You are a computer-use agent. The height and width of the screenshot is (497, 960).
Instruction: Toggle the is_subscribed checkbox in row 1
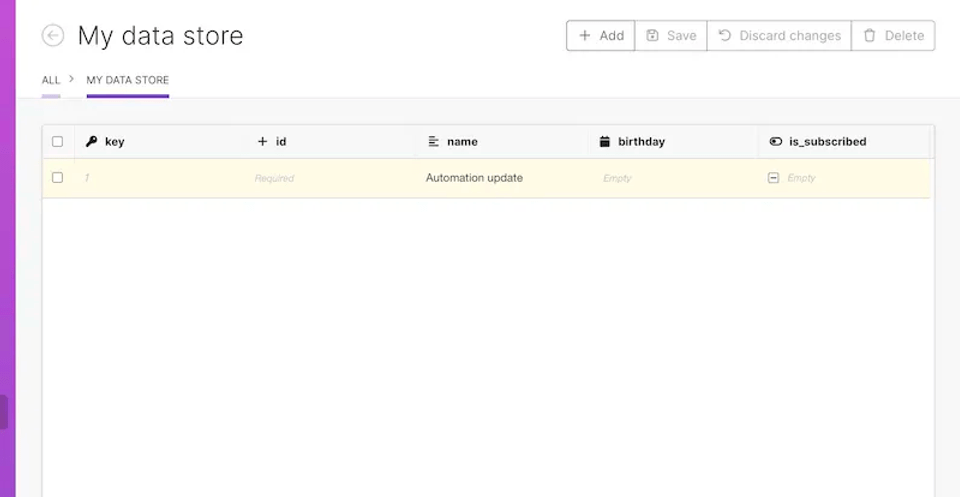click(773, 178)
